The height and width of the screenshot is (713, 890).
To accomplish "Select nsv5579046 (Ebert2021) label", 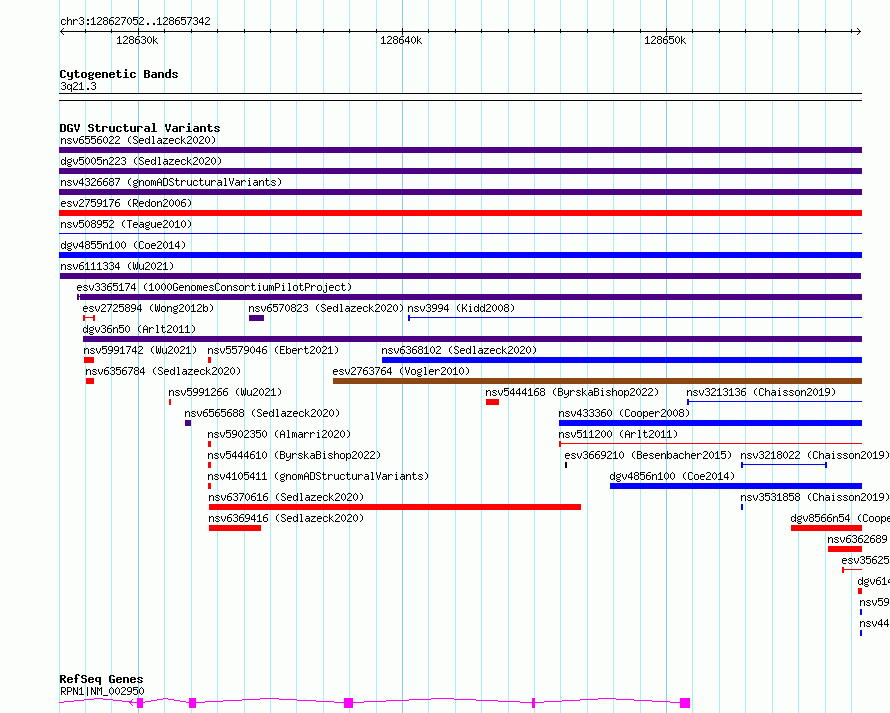I will (273, 350).
